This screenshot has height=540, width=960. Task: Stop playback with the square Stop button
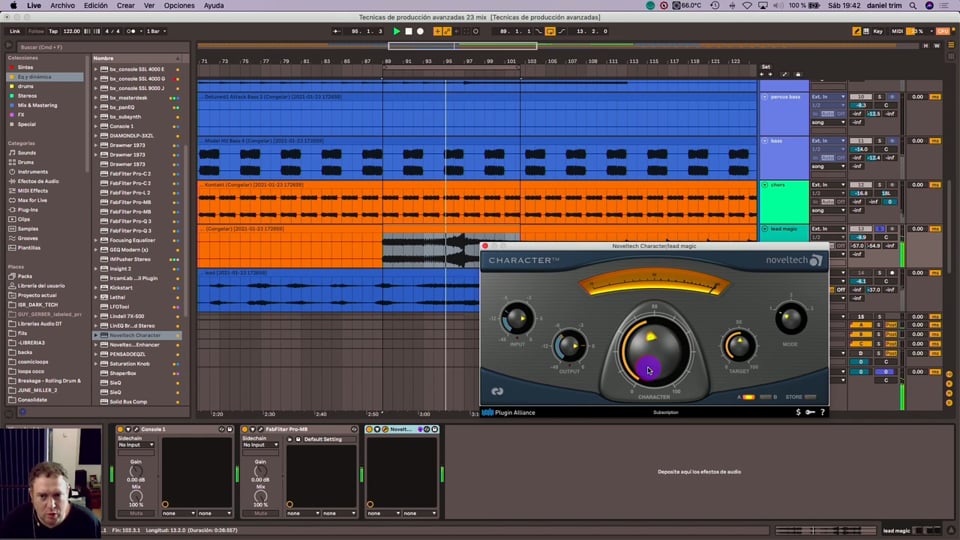click(408, 31)
